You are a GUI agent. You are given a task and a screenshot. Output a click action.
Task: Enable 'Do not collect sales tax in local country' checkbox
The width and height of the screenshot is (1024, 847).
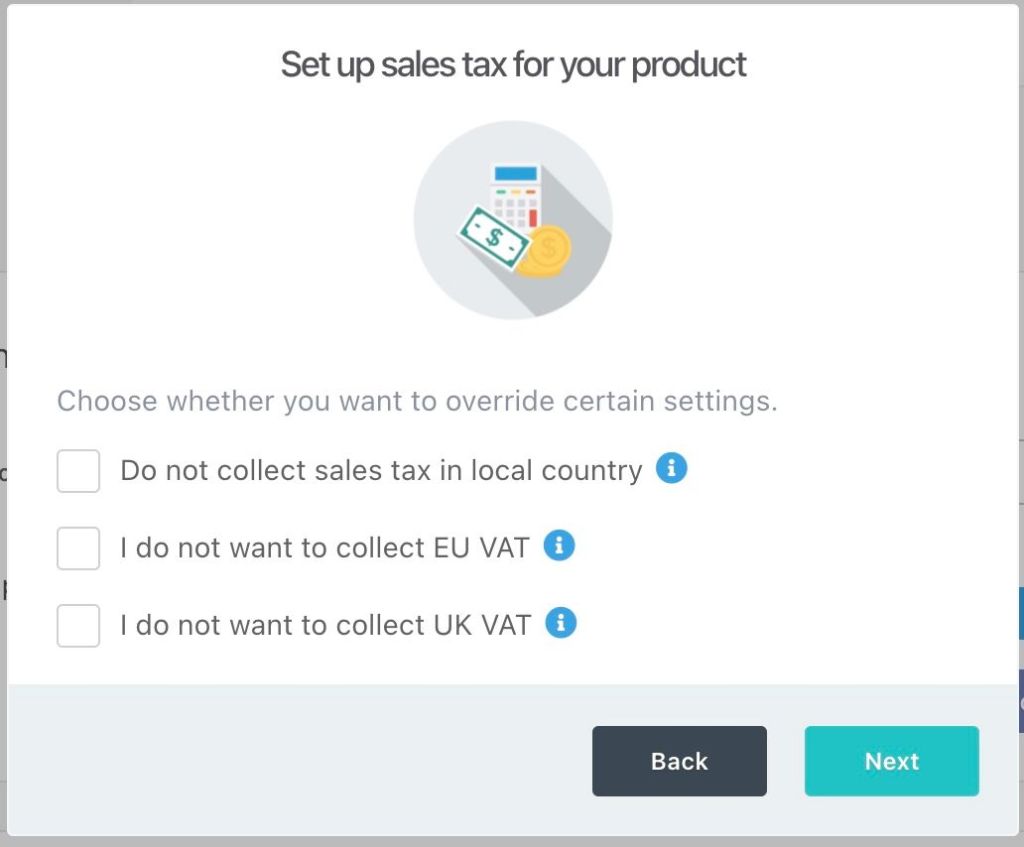point(78,470)
